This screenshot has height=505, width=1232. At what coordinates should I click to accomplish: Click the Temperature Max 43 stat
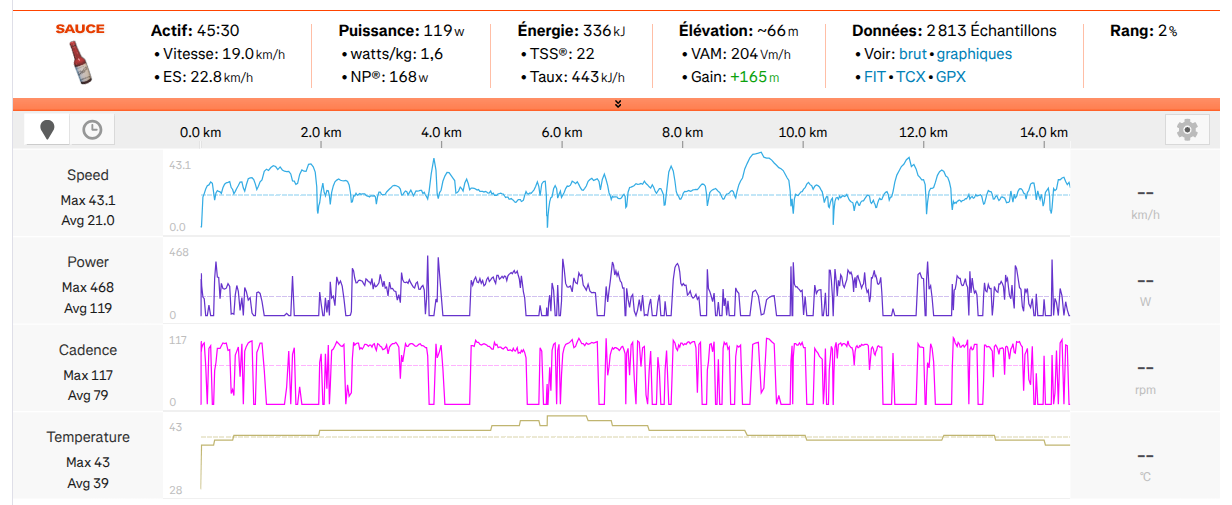[88, 462]
